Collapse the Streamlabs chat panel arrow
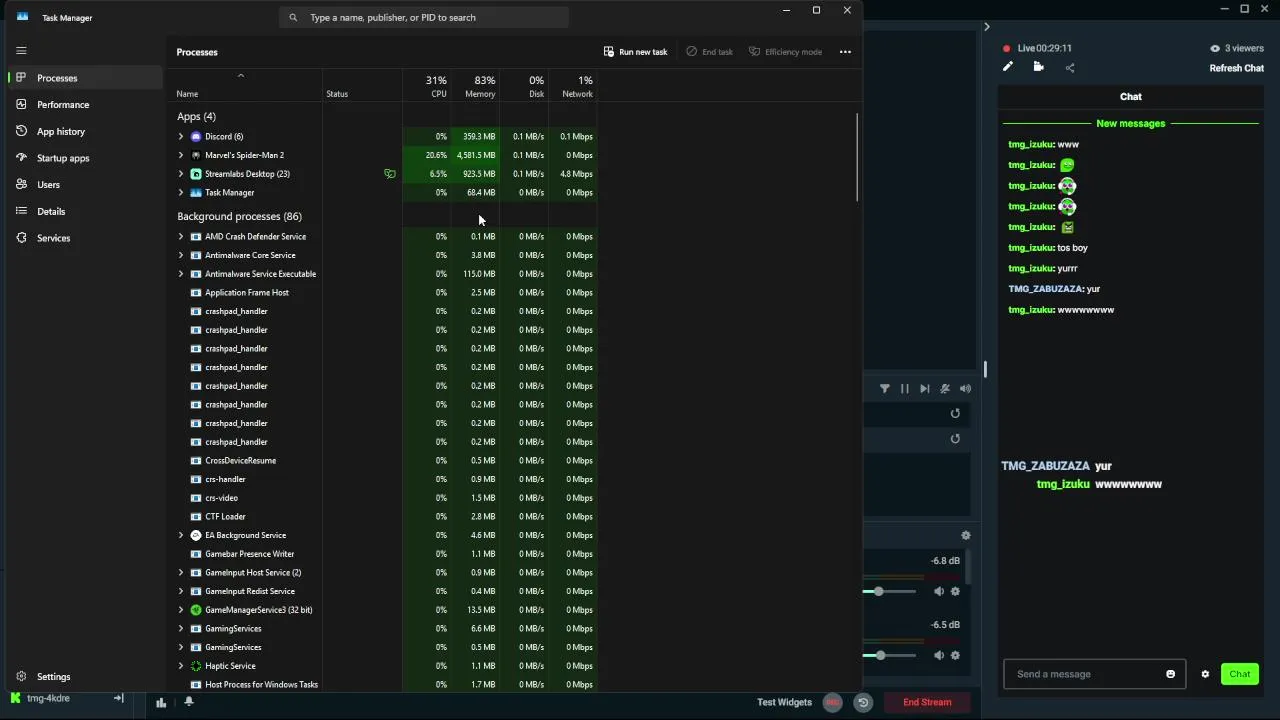The width and height of the screenshot is (1280, 720). coord(986,27)
